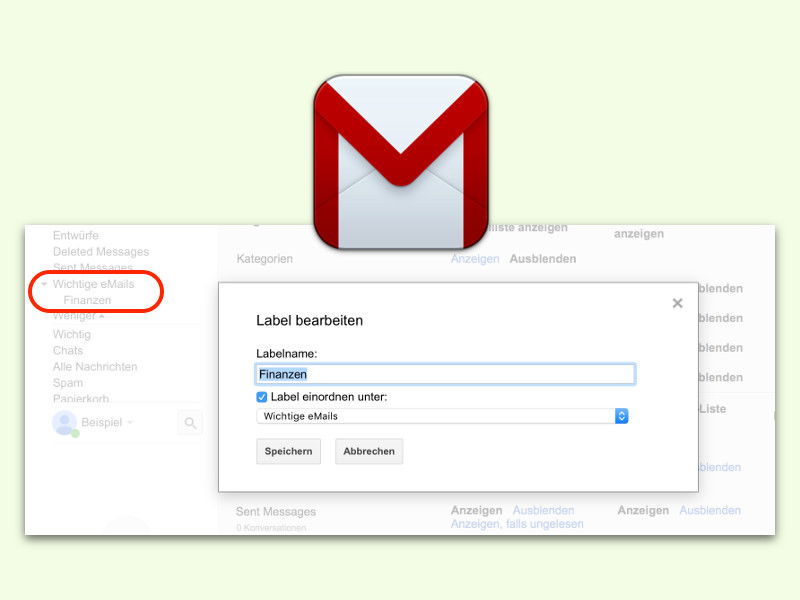Save label with Speichern button
Image resolution: width=800 pixels, height=600 pixels.
[x=288, y=451]
